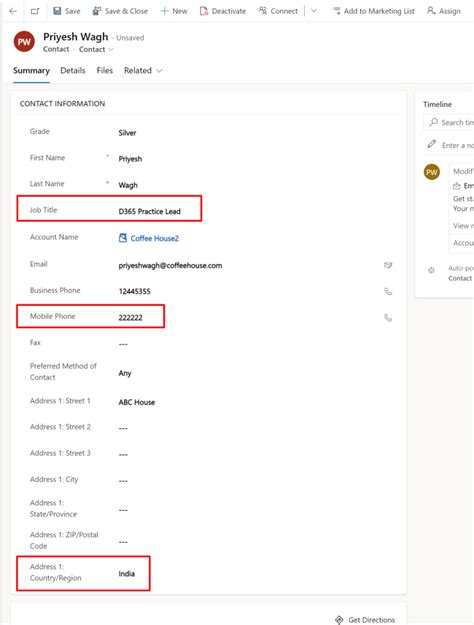Switch to the Summary tab
This screenshot has height=625, width=474.
[31, 71]
